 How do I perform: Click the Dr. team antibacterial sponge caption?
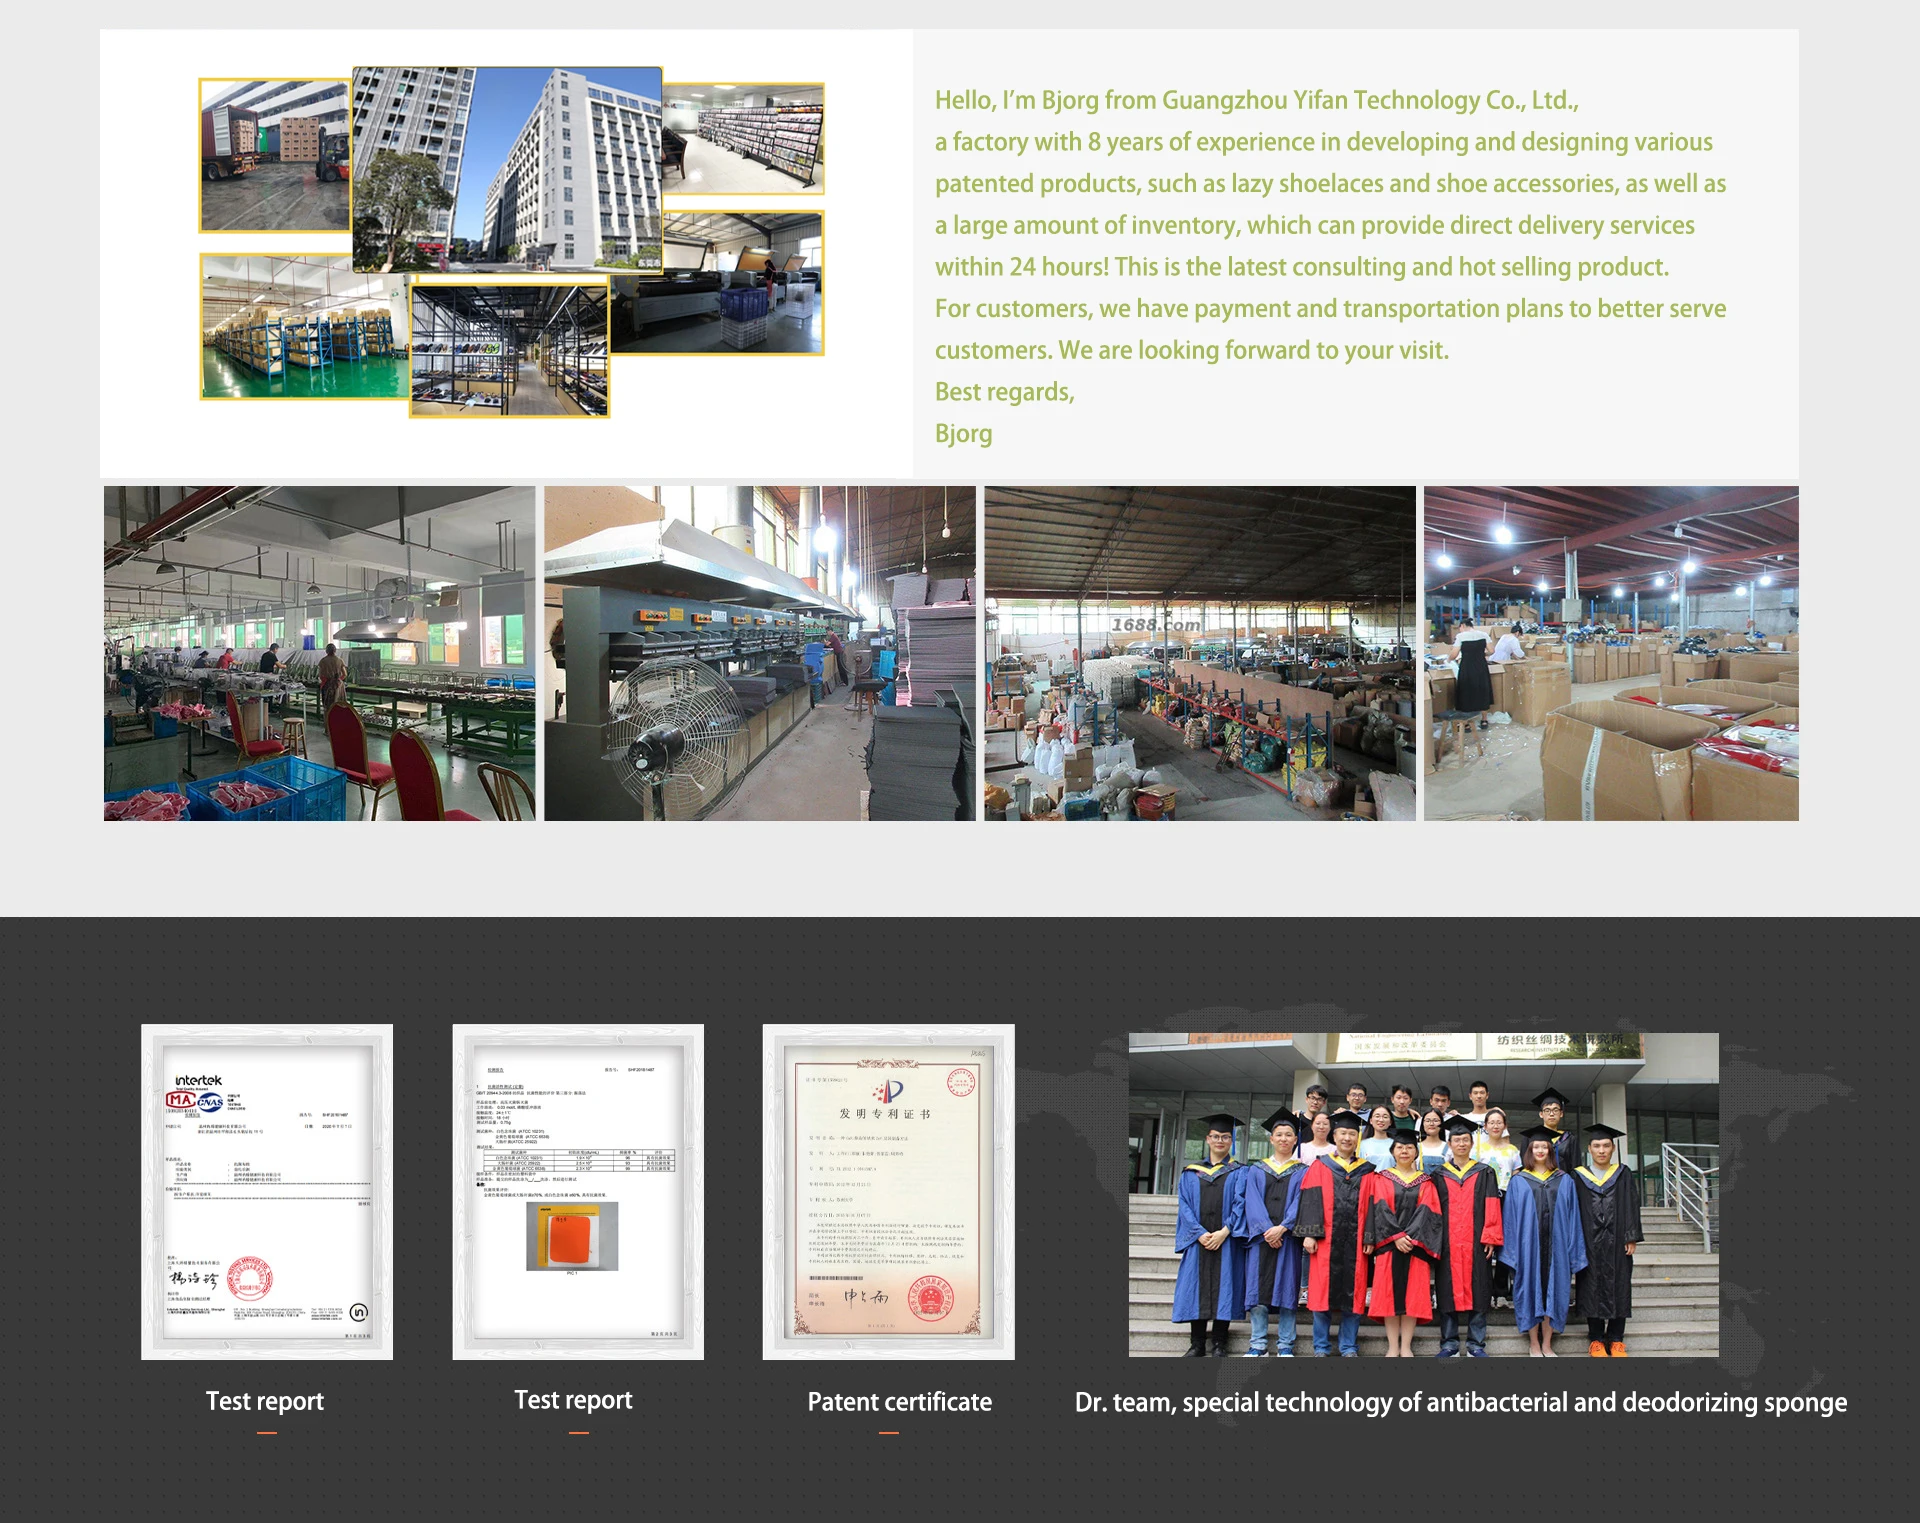1460,1402
